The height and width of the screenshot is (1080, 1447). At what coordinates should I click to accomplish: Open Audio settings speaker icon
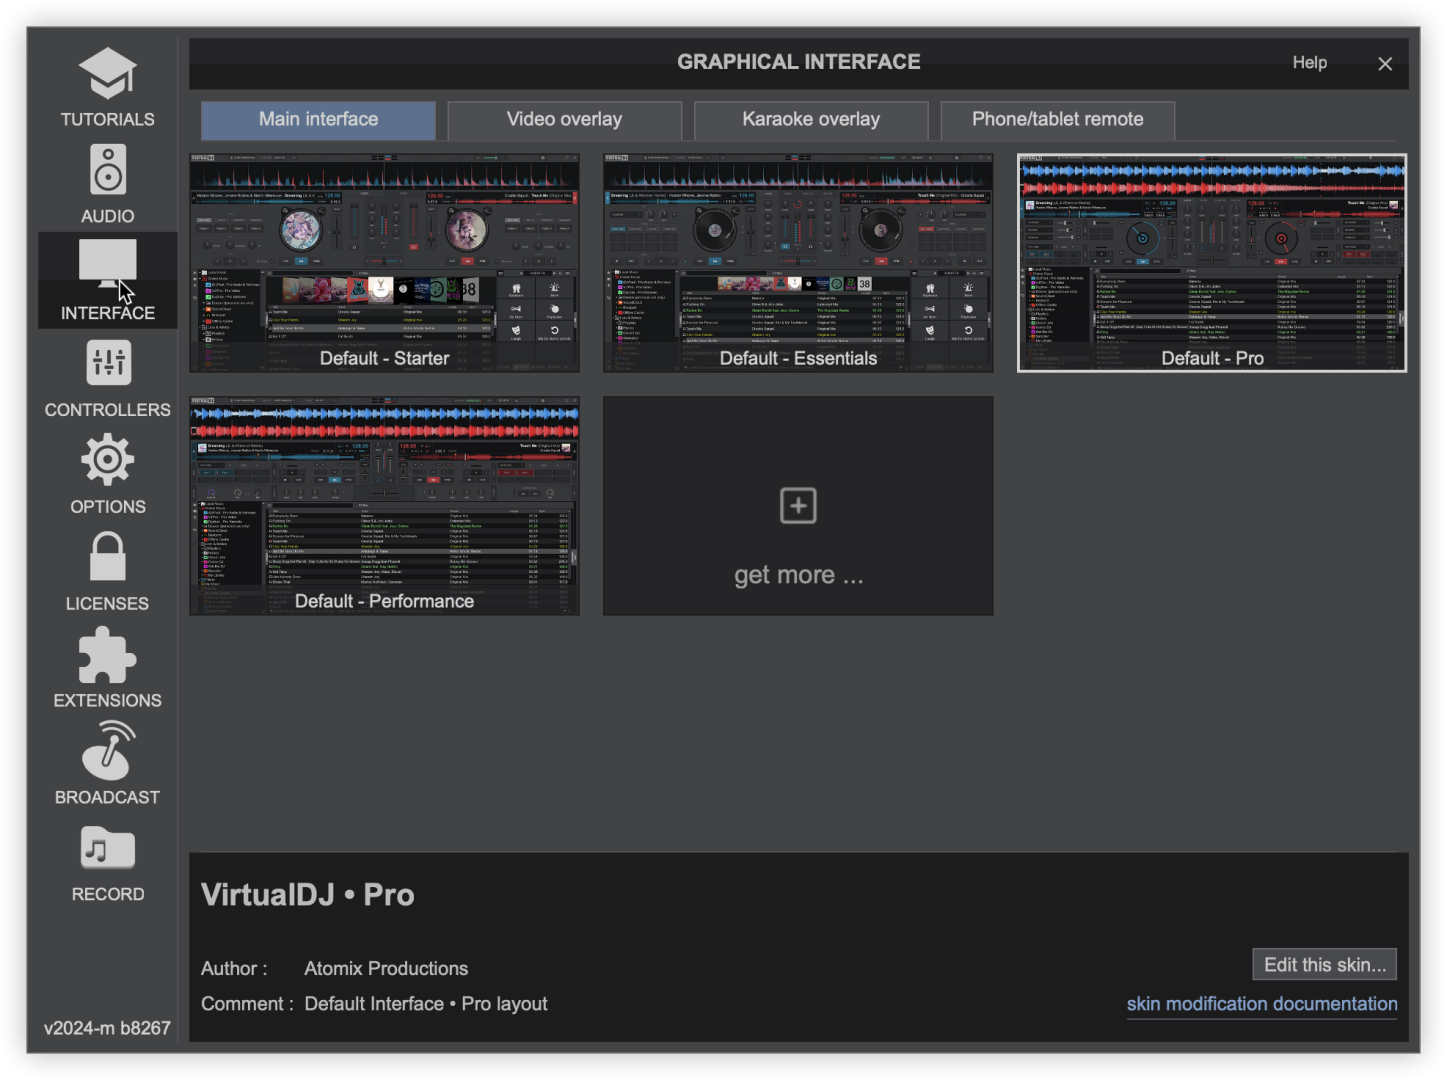[x=107, y=170]
